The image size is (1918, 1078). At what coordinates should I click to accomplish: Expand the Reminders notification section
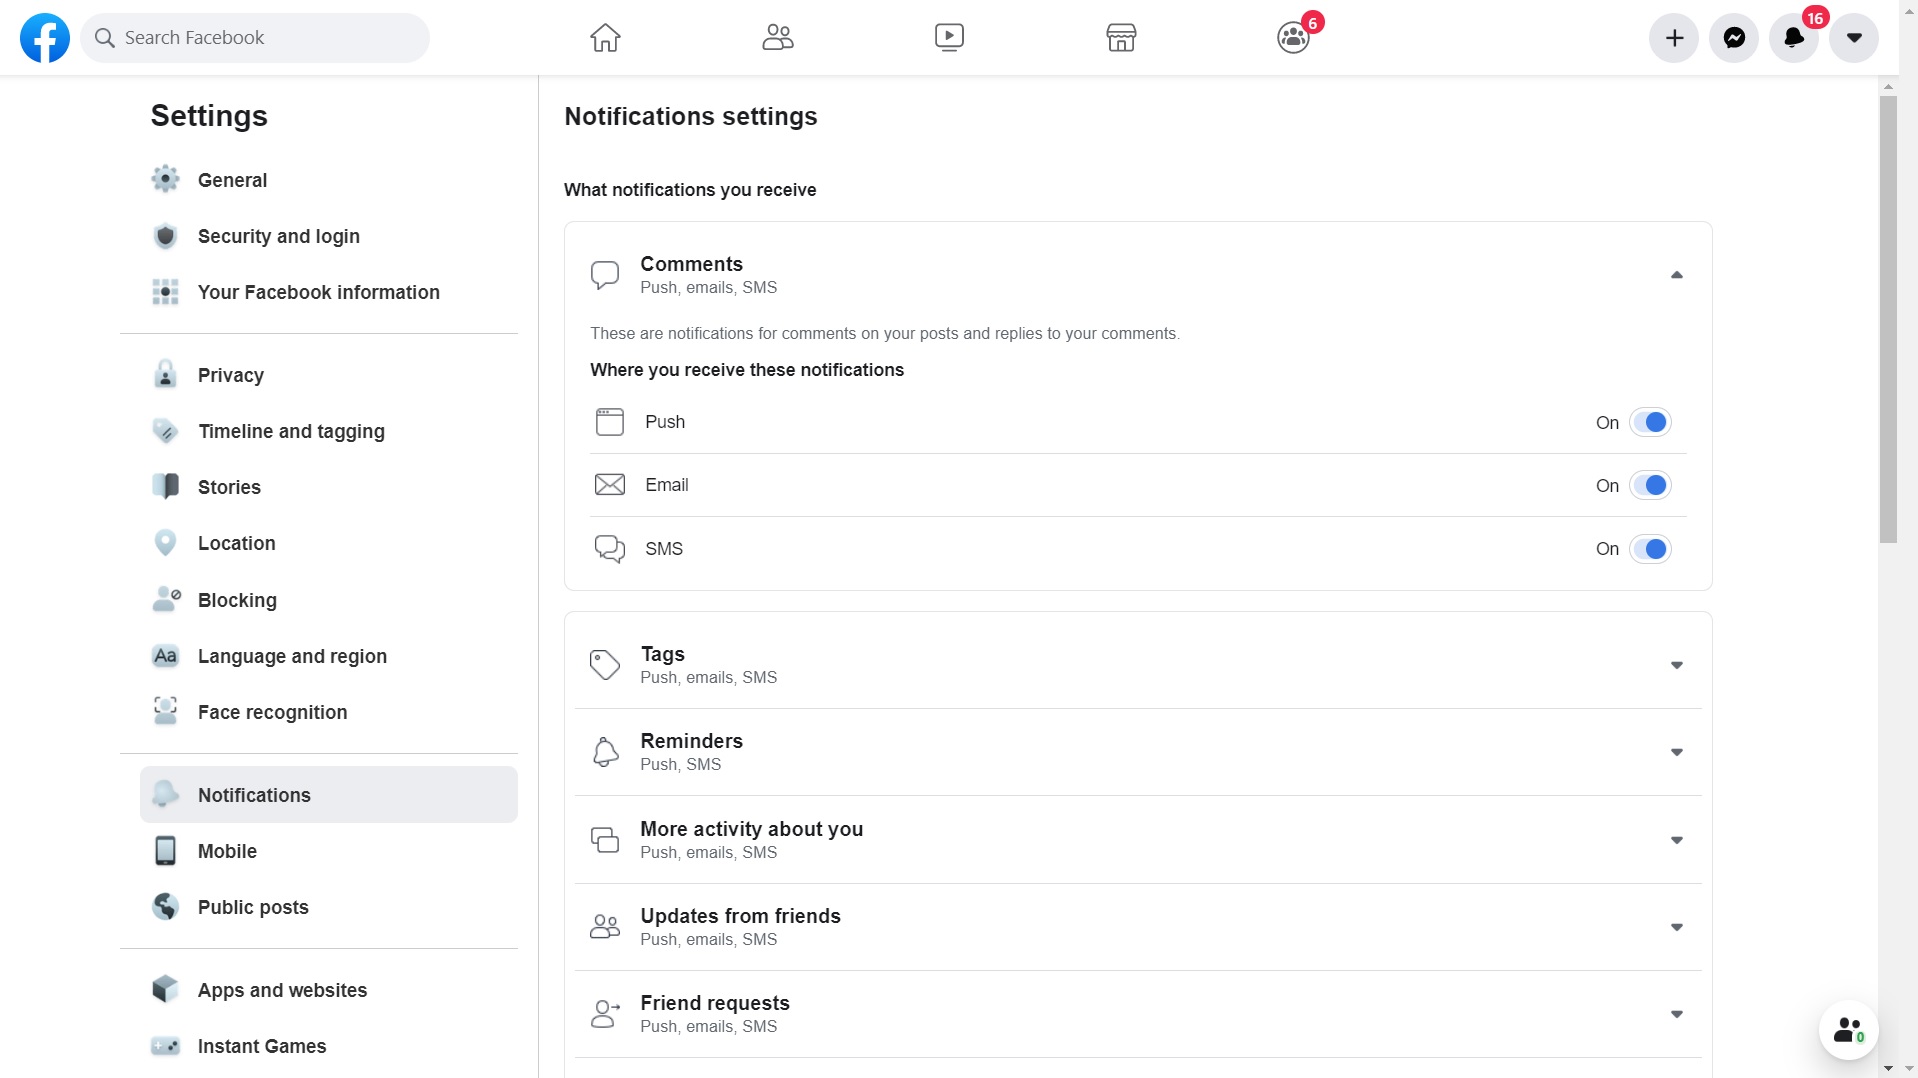tap(1677, 752)
